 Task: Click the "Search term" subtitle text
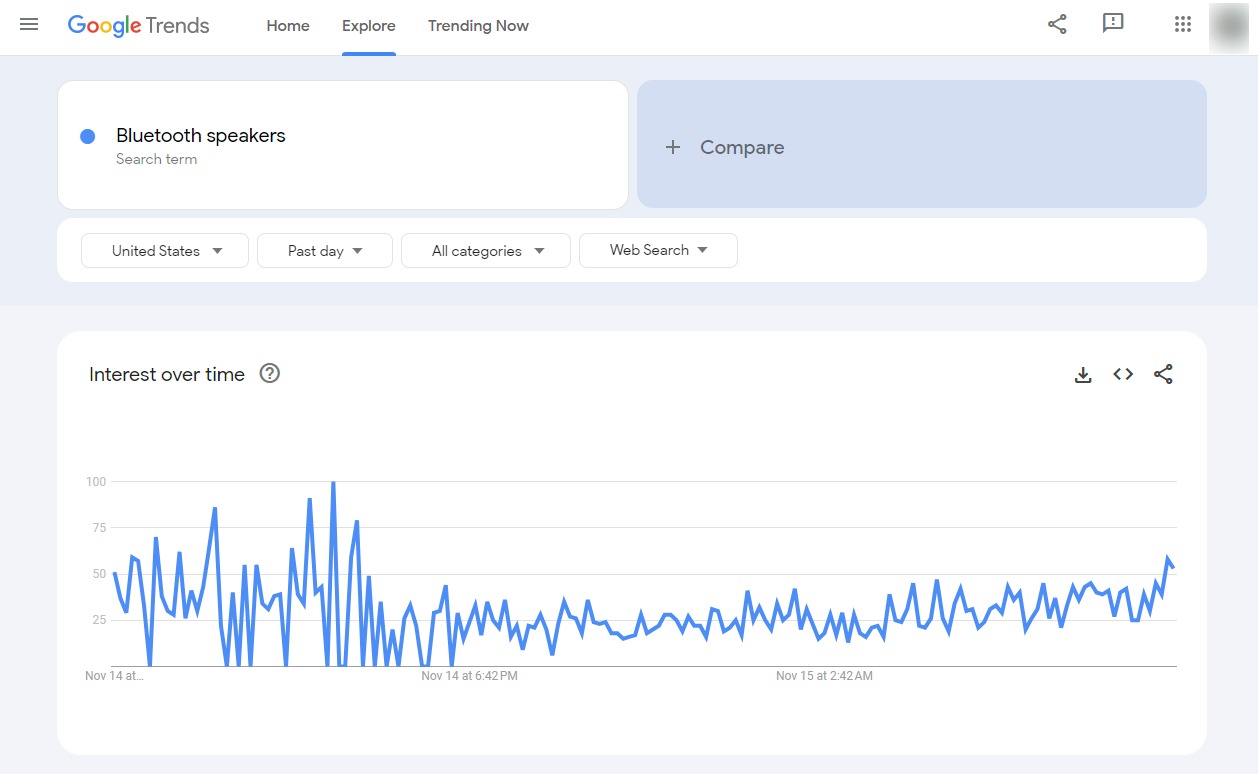(156, 159)
